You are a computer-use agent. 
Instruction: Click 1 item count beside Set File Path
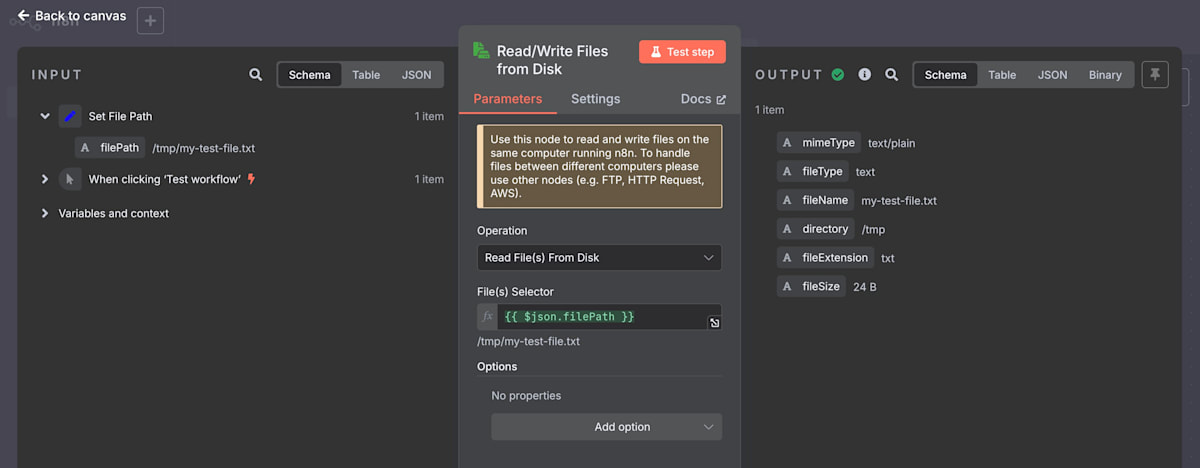point(429,116)
